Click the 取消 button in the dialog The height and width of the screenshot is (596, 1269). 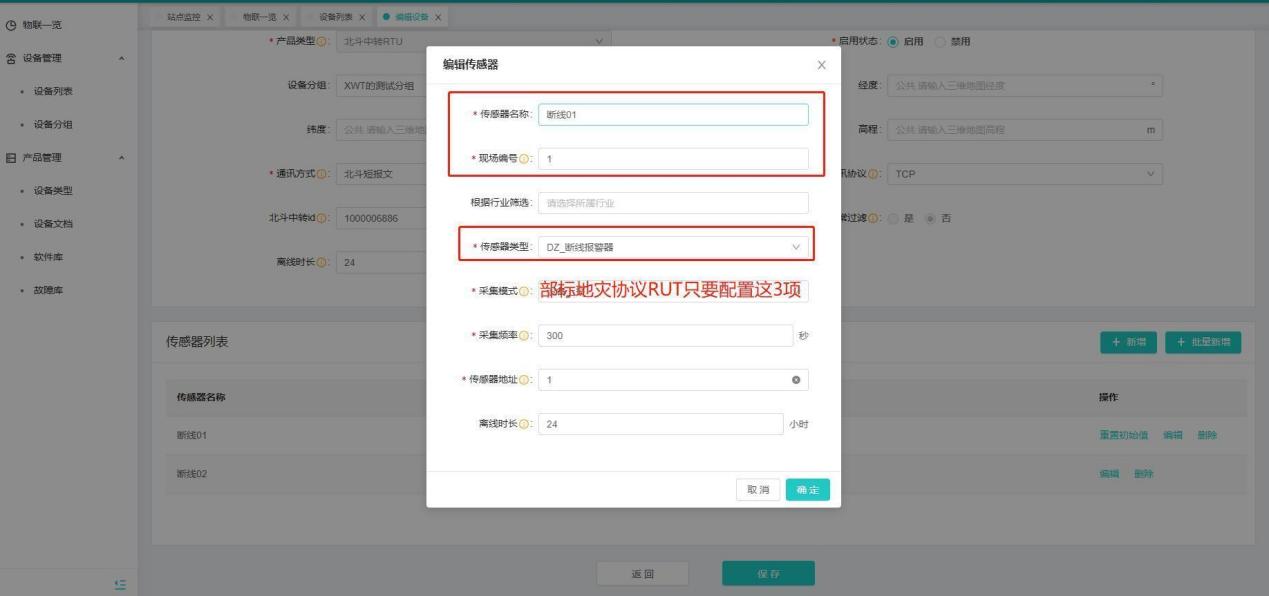point(759,490)
